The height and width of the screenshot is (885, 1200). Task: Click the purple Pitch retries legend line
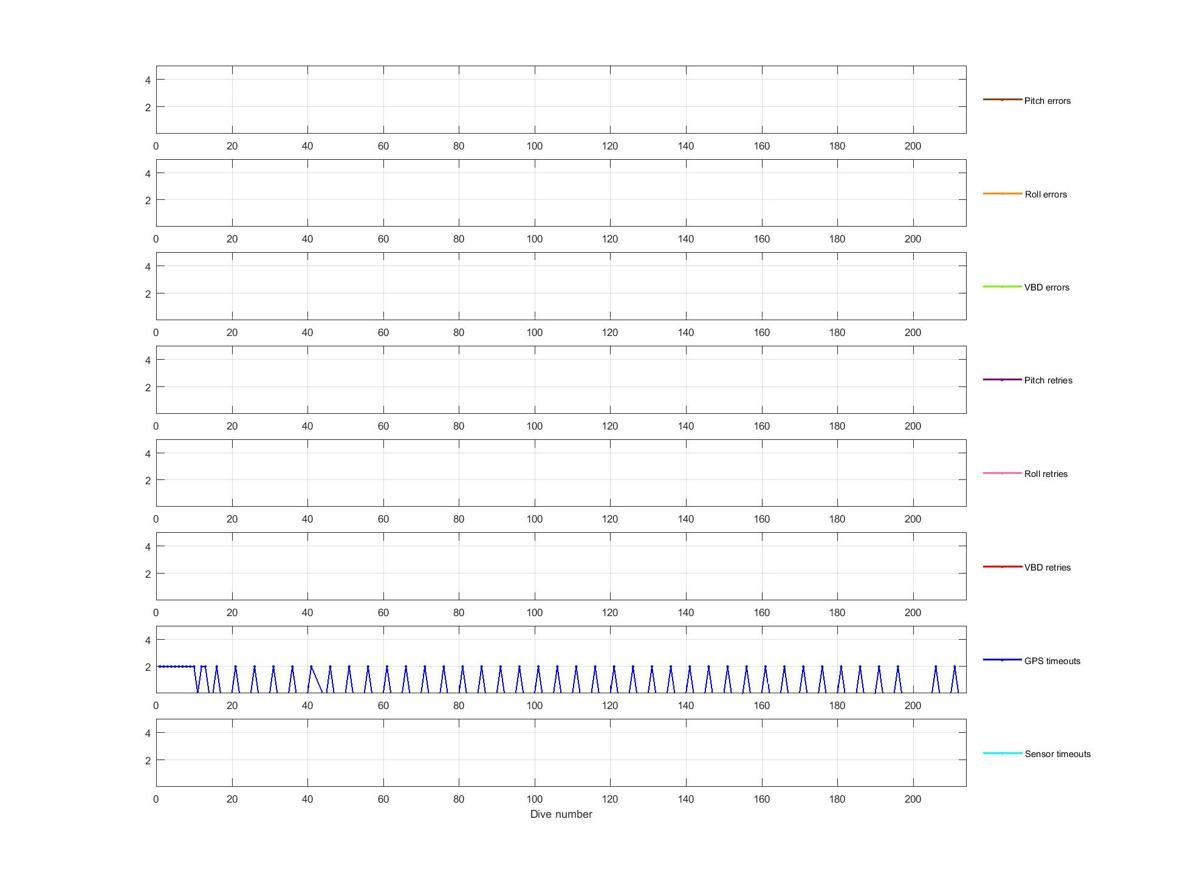1002,380
